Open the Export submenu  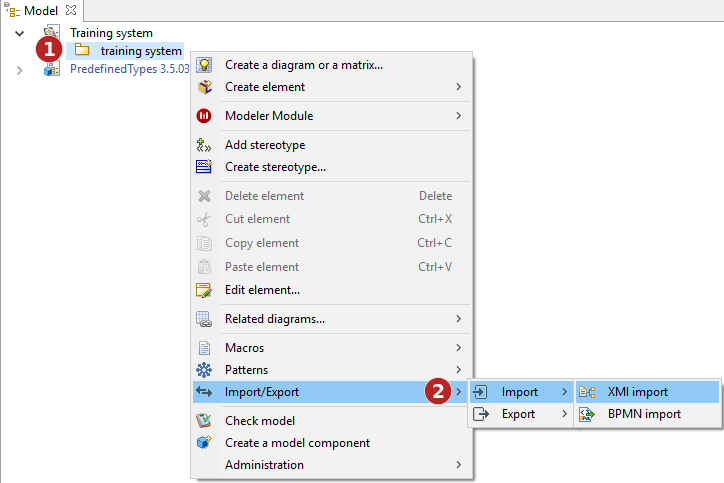click(x=518, y=414)
